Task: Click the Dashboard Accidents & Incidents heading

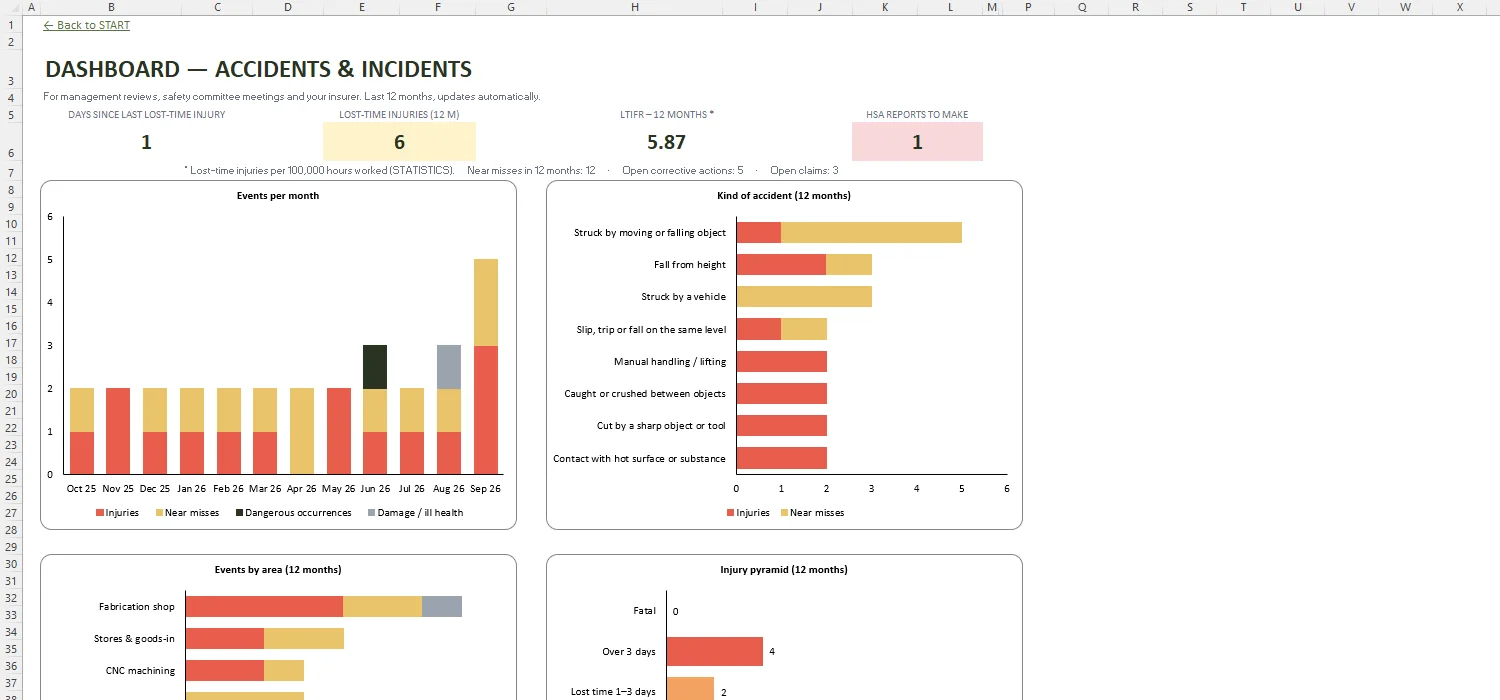Action: pyautogui.click(x=258, y=69)
